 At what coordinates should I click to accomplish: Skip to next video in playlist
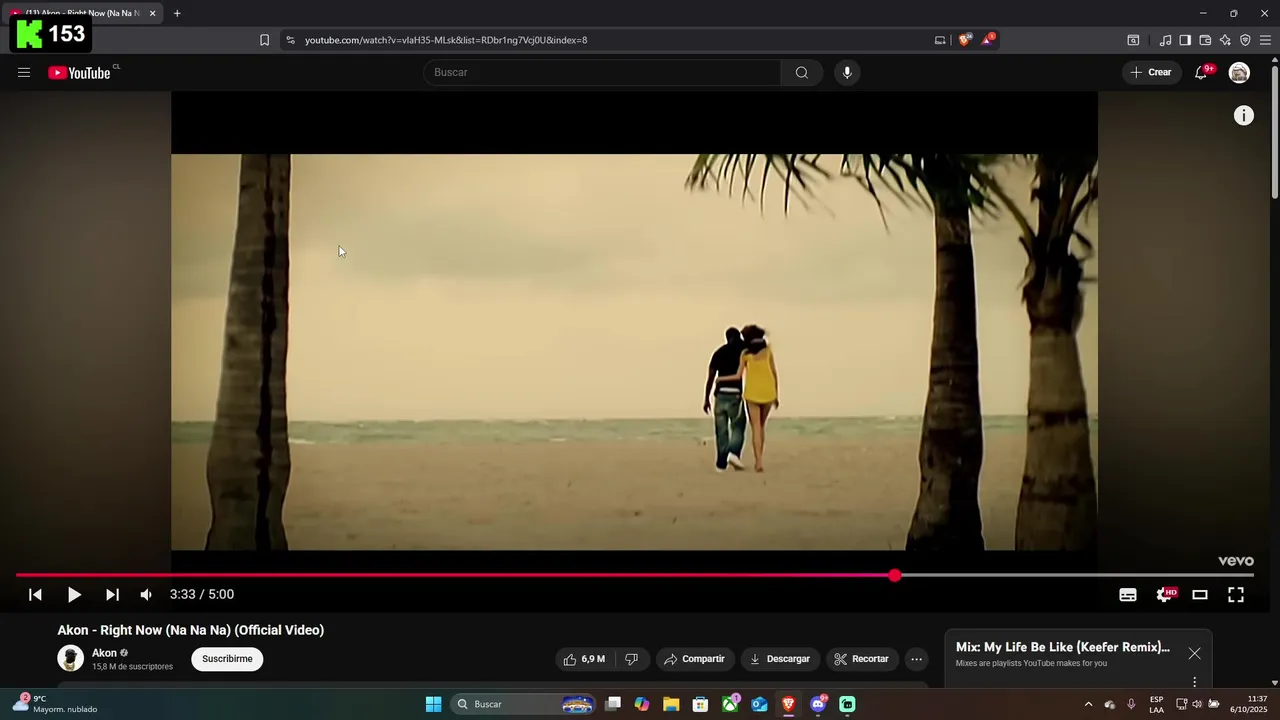point(112,594)
